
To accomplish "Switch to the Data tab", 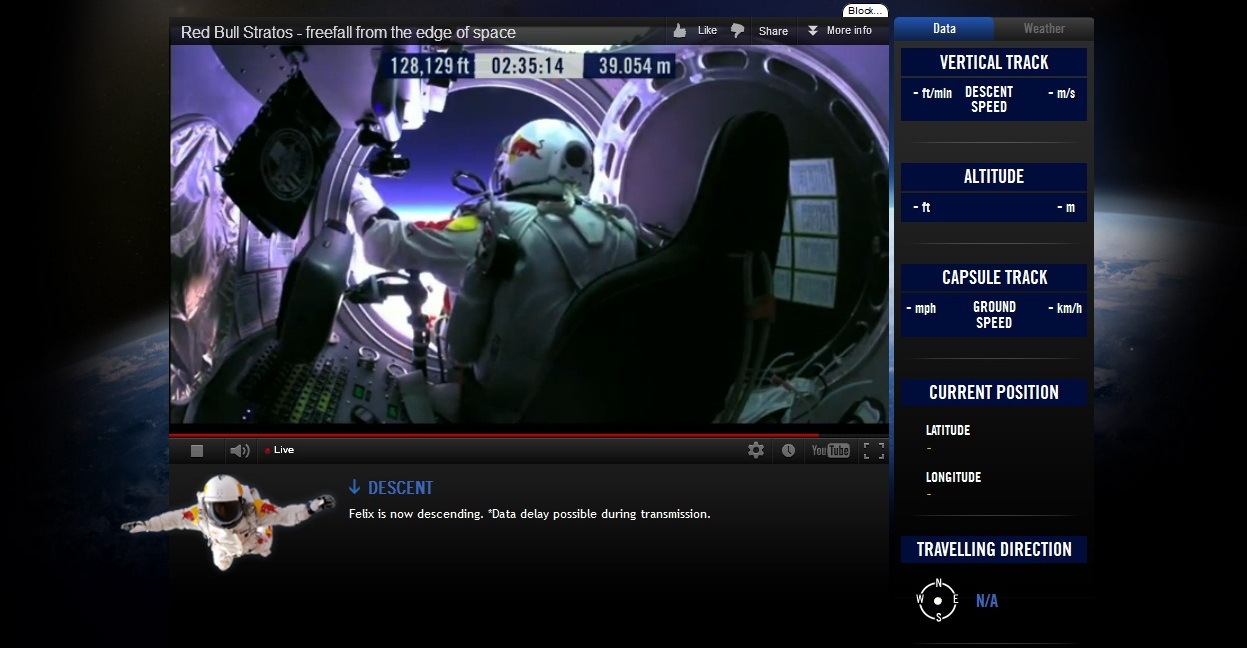I will pos(944,28).
